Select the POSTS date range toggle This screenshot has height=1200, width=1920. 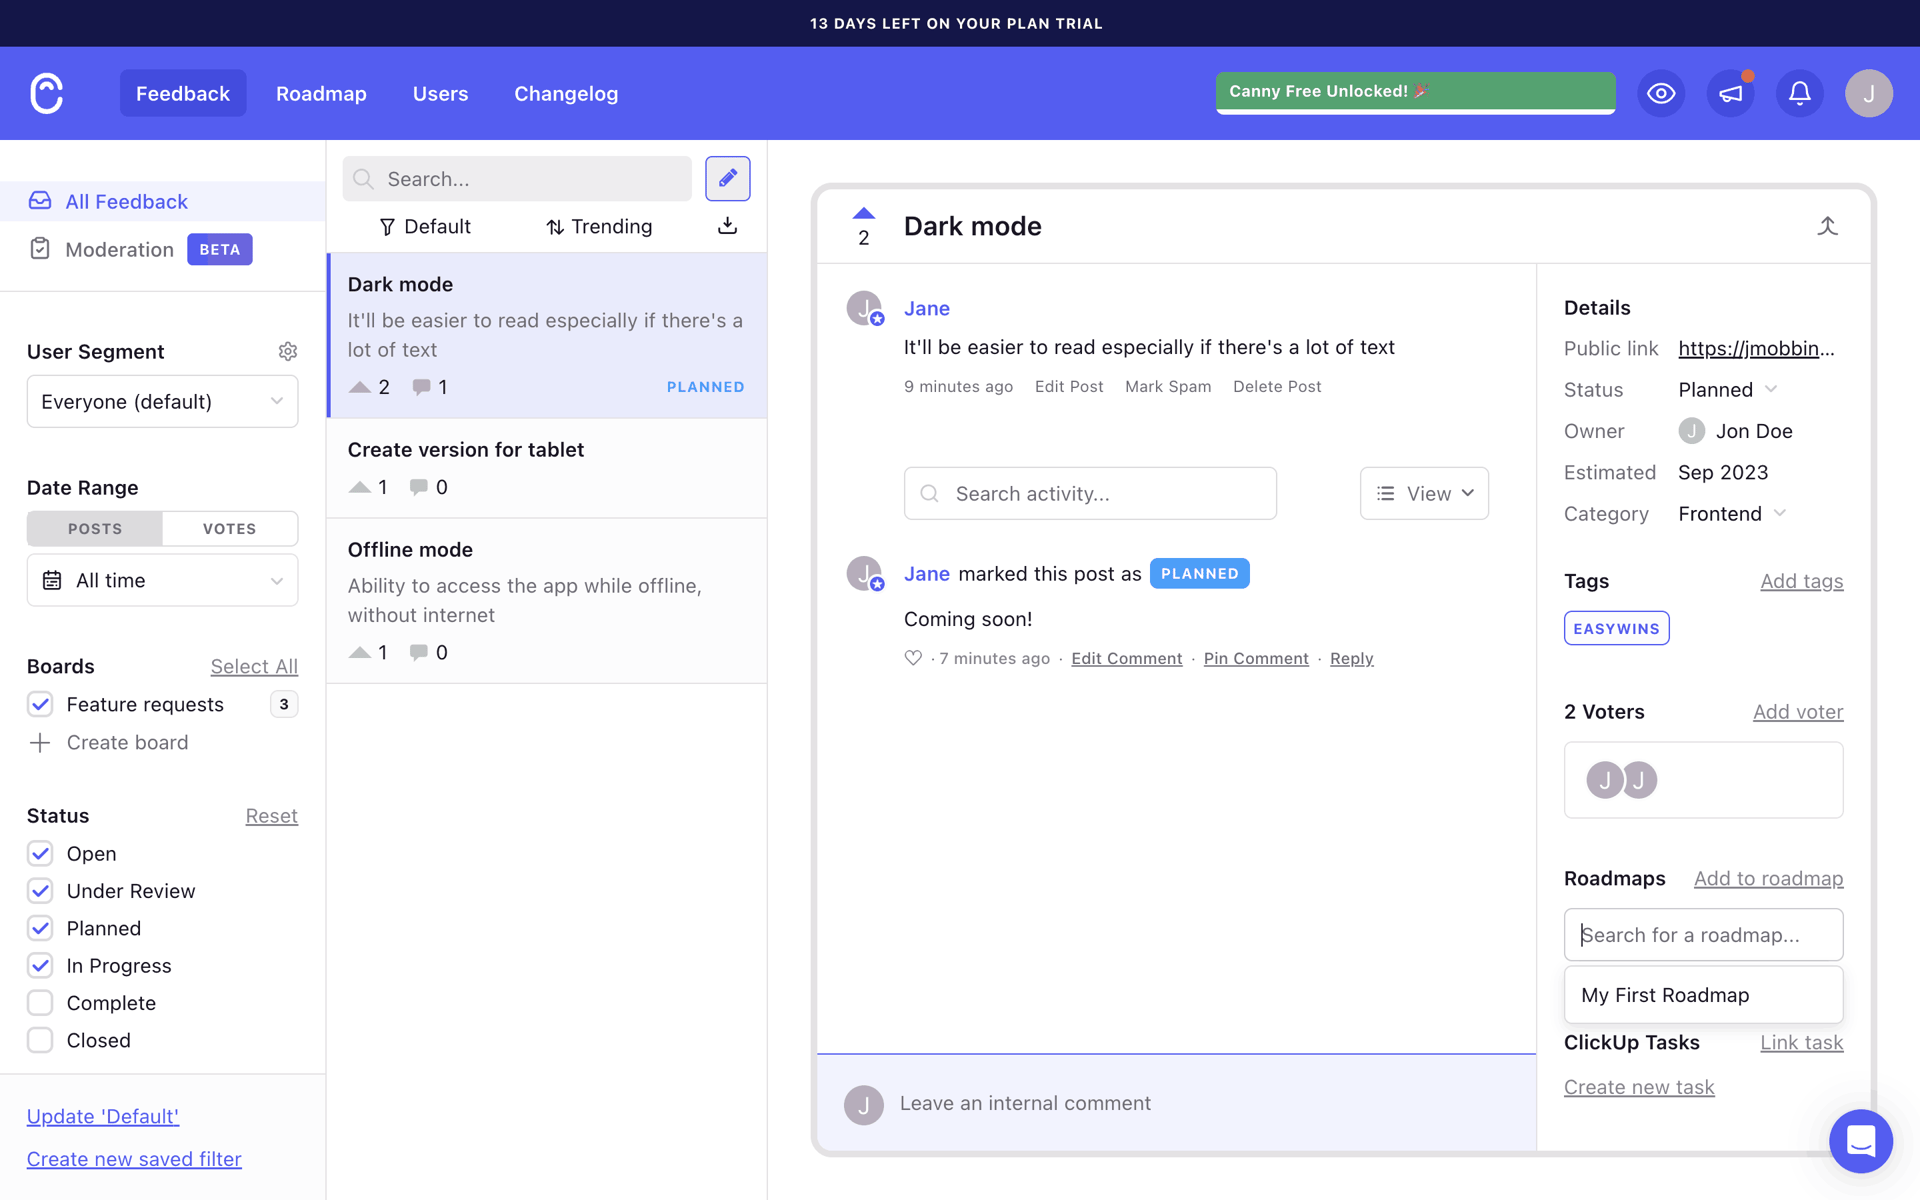95,528
